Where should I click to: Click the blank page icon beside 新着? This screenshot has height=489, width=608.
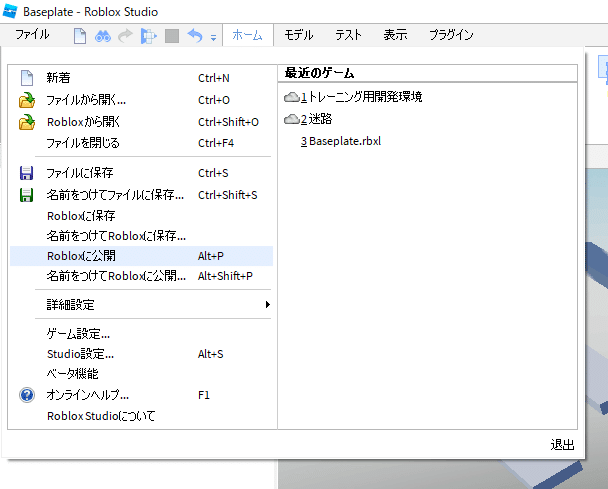pos(27,78)
